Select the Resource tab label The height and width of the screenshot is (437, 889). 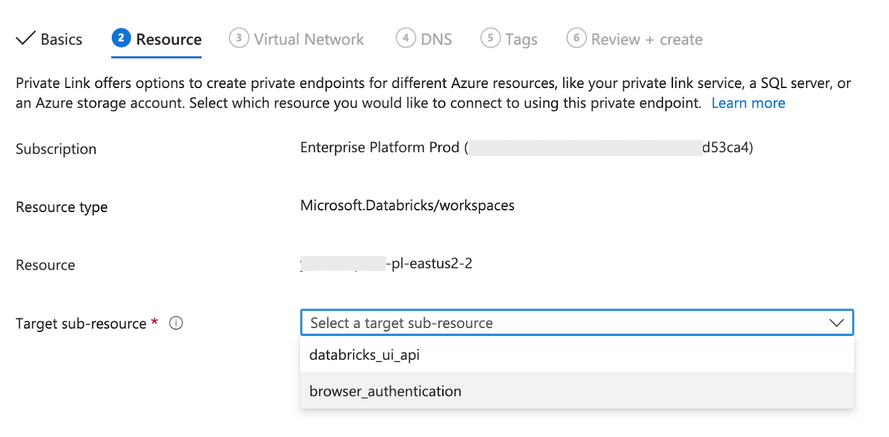click(x=168, y=40)
